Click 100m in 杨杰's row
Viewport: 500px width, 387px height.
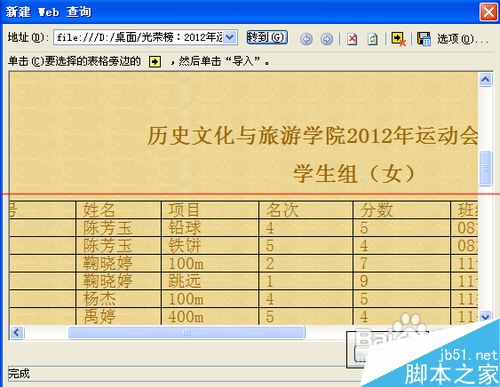point(210,299)
